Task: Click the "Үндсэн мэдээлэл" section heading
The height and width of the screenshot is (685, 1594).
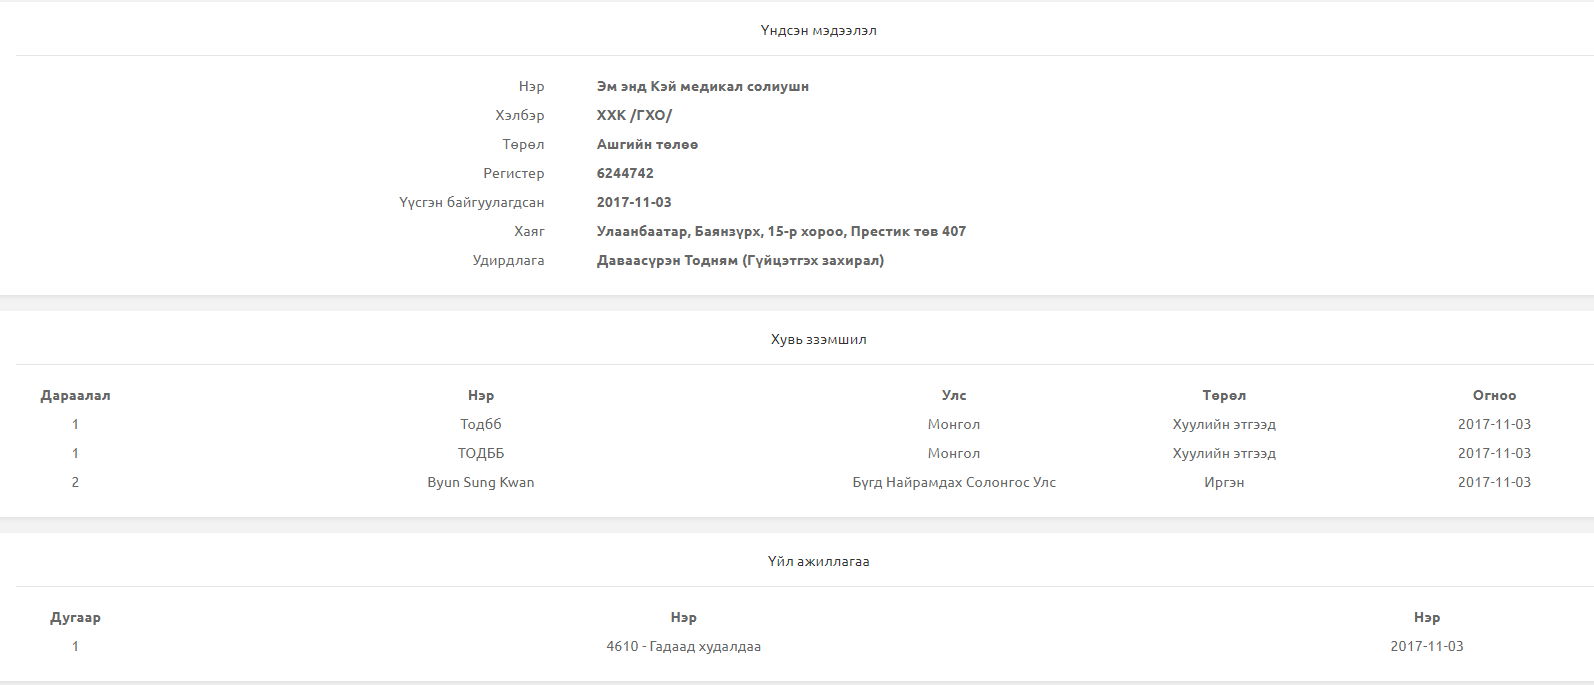Action: (818, 30)
